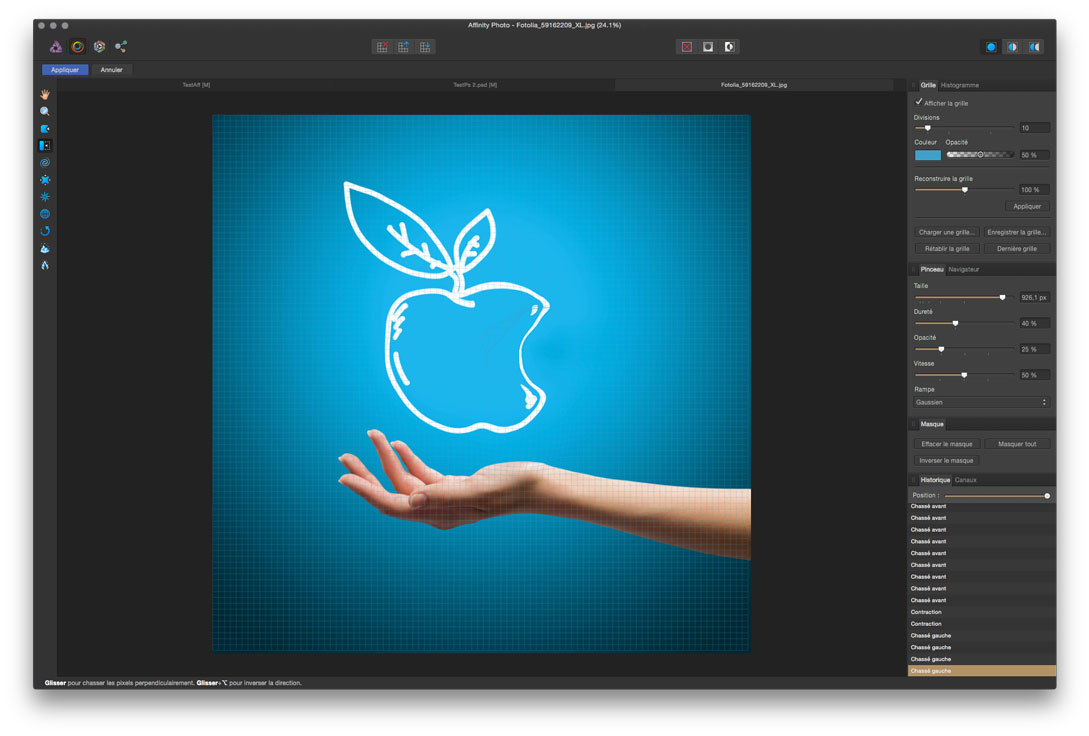This screenshot has width=1089, height=736.
Task: Click the Divisions value field showing 10
Action: pyautogui.click(x=1034, y=128)
